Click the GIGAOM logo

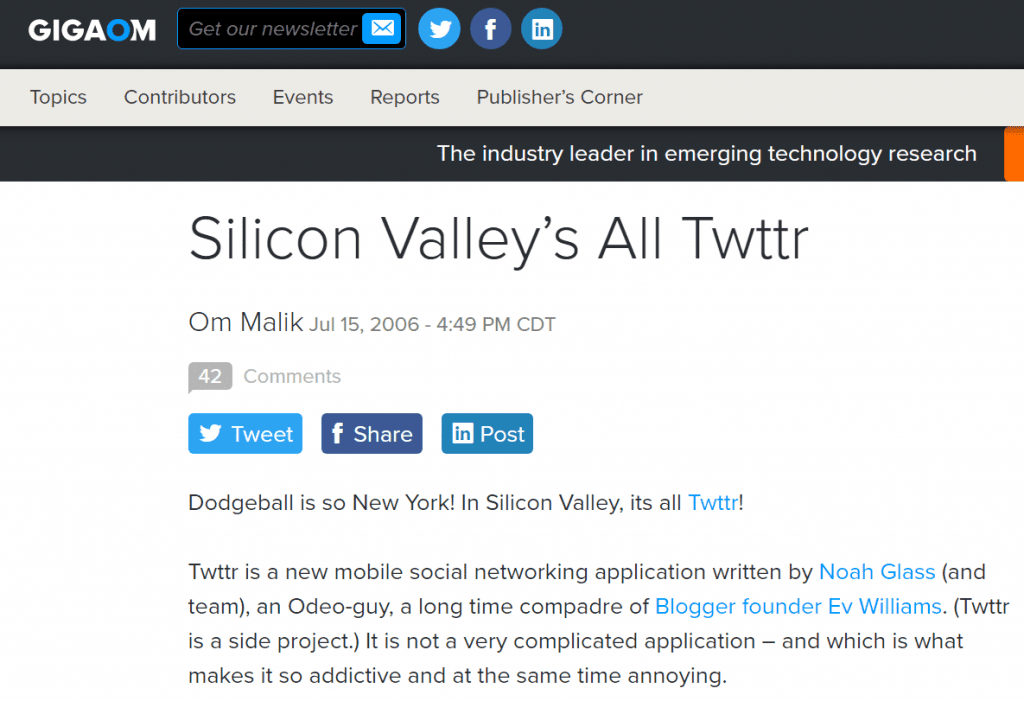91,29
